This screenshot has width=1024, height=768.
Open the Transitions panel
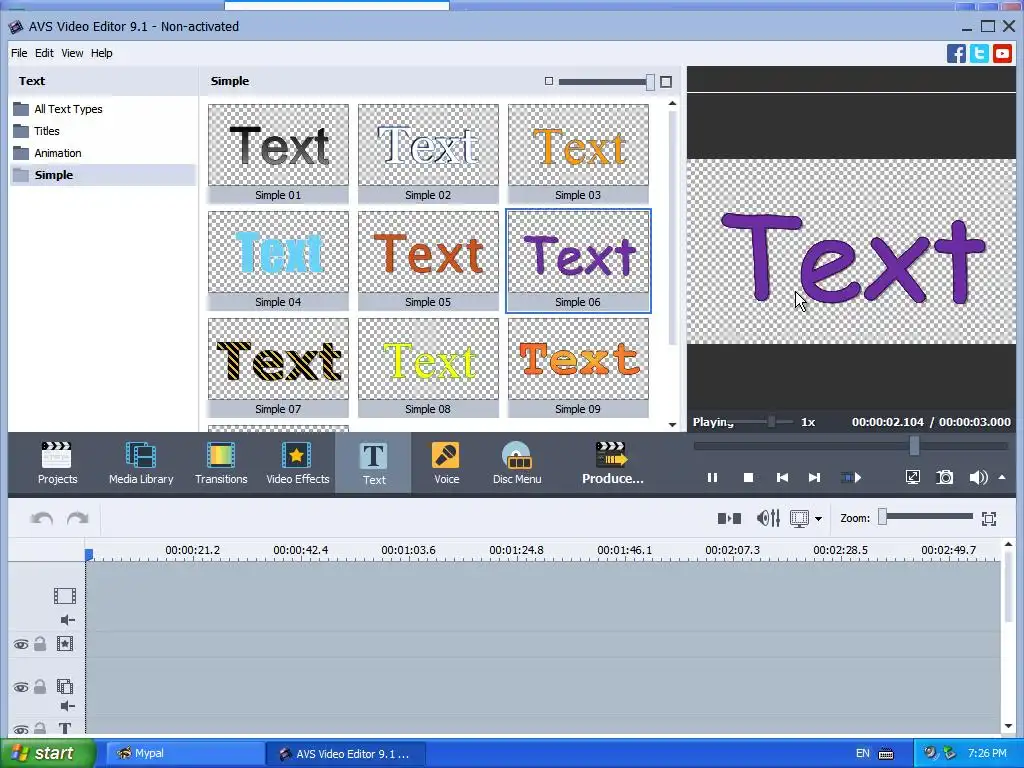pyautogui.click(x=221, y=463)
